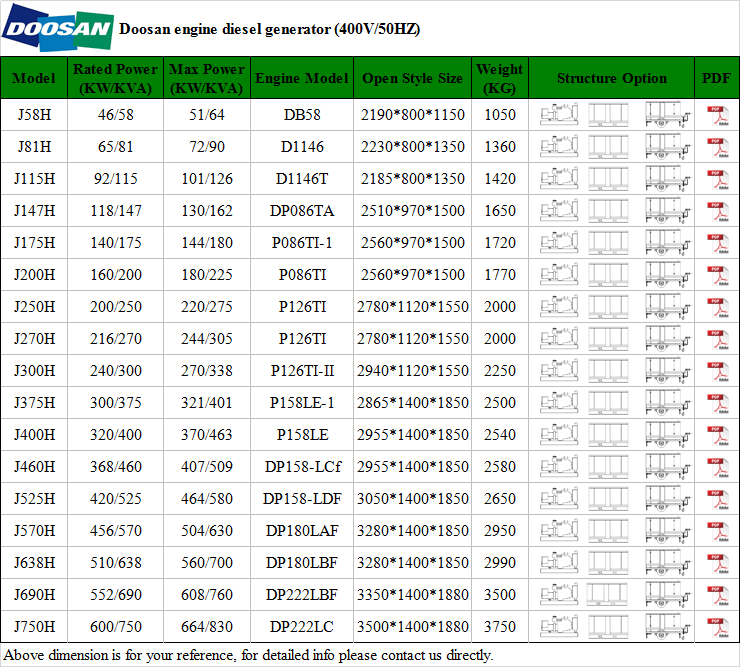Screen dimensions: 742x668
Task: Open the PDF icon in J115H row
Action: (x=718, y=179)
